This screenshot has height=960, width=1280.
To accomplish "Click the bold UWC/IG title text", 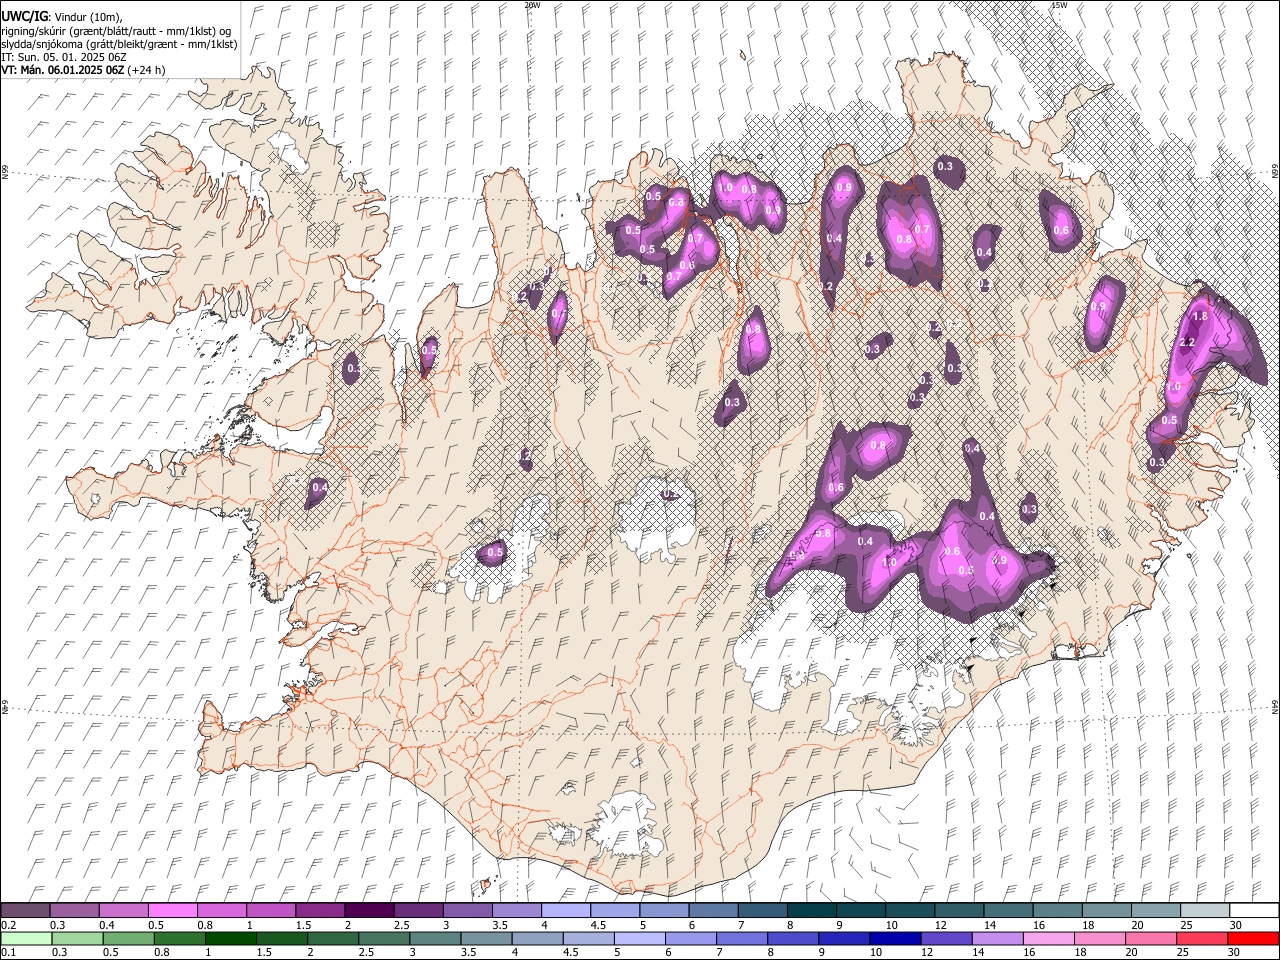I will coord(24,16).
